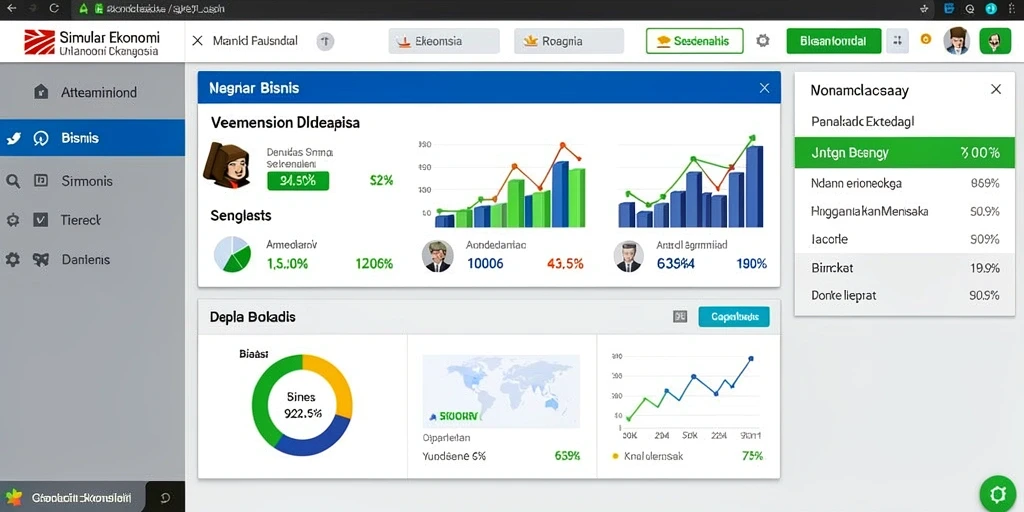Click the green round icon at bottom right
Viewport: 1024px width, 512px height.
pos(997,493)
